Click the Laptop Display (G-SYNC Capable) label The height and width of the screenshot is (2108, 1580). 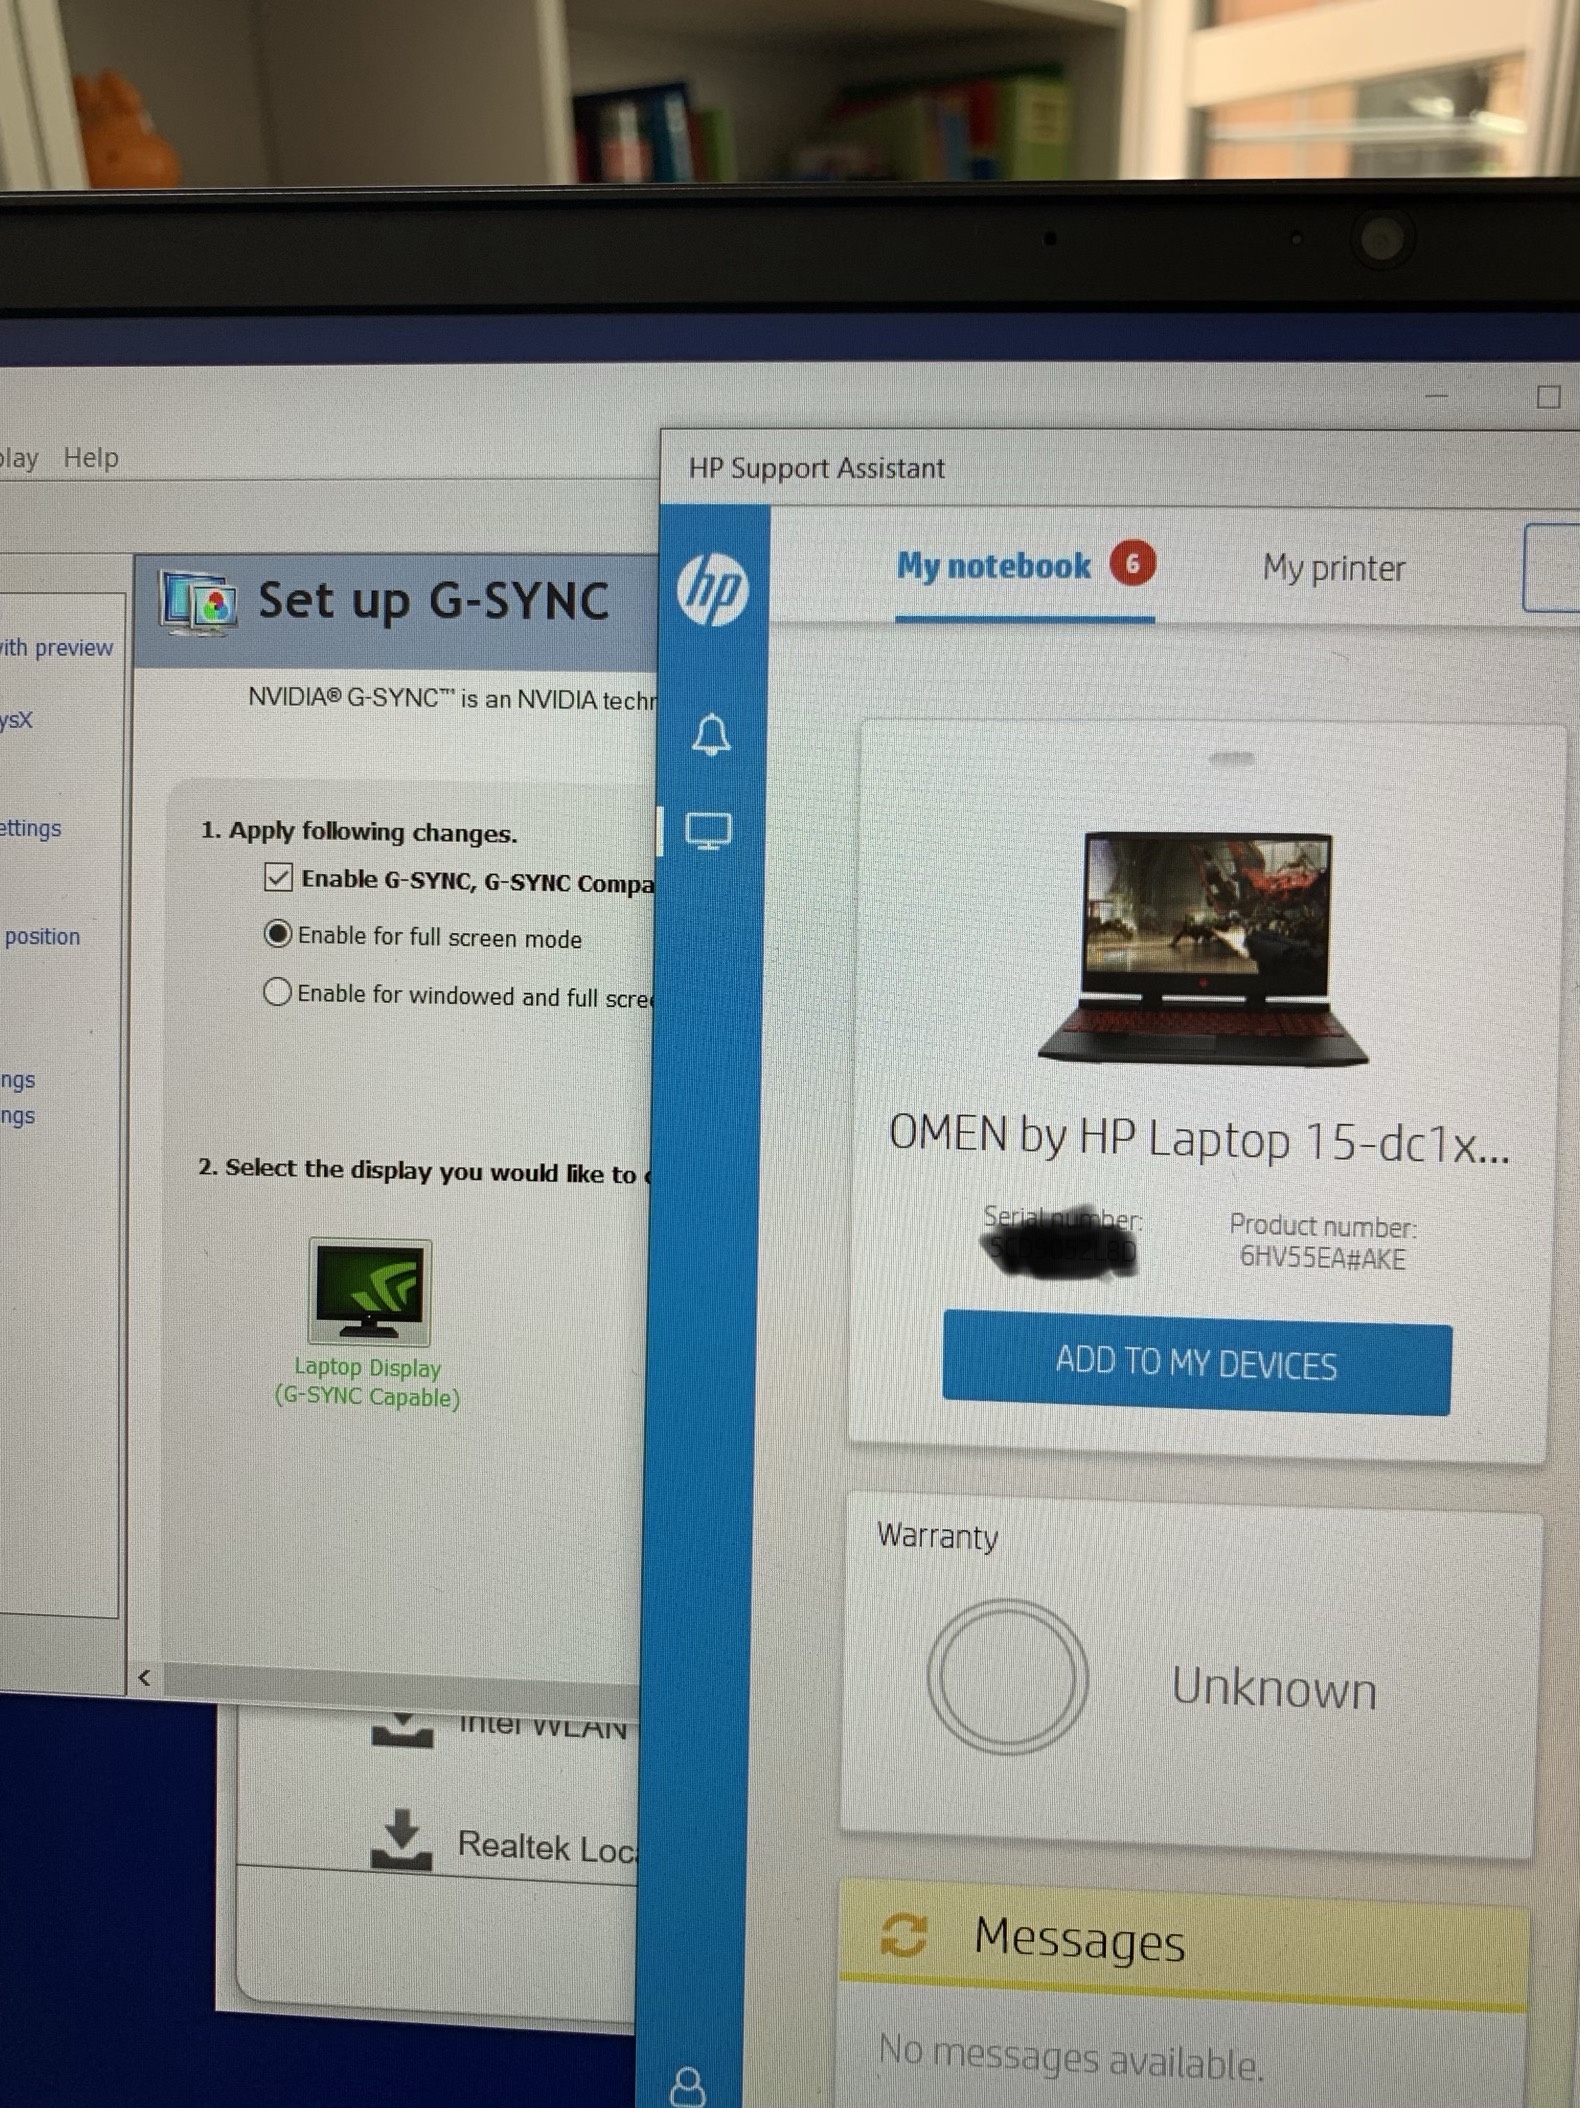click(x=367, y=1382)
